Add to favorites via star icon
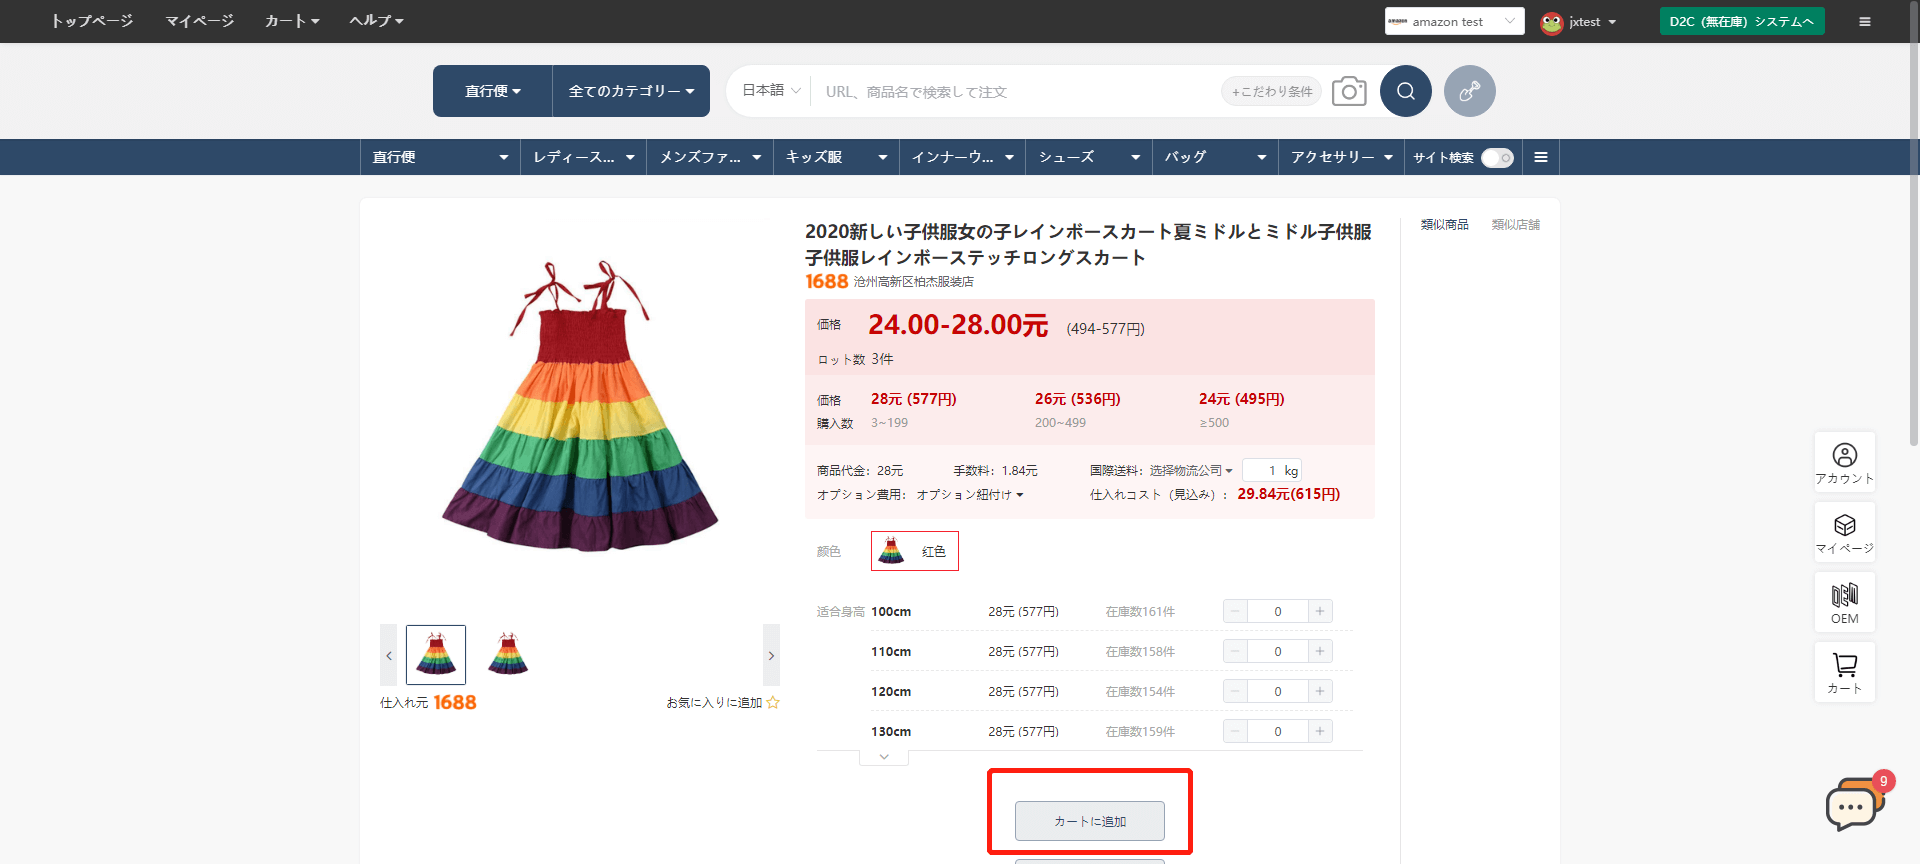Image resolution: width=1920 pixels, height=864 pixels. click(772, 703)
